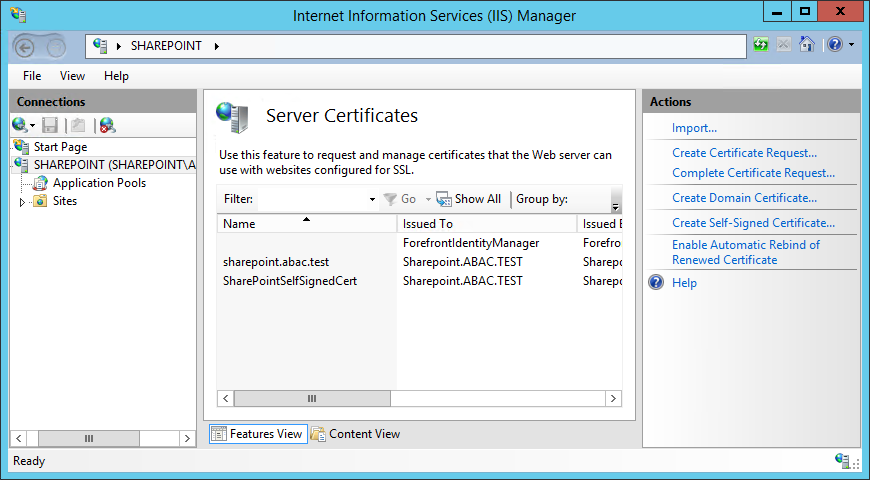Open the View menu
Viewport: 870px width, 480px height.
72,76
